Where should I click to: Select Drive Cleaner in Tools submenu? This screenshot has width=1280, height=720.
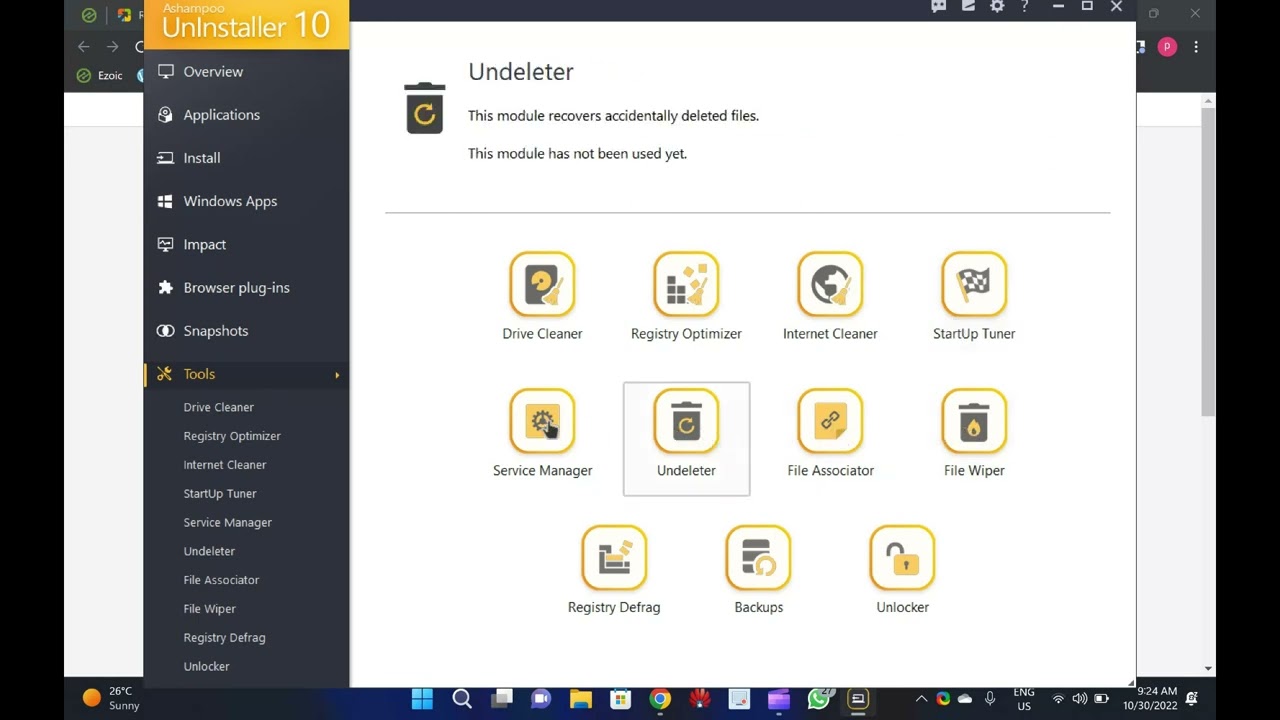[219, 407]
